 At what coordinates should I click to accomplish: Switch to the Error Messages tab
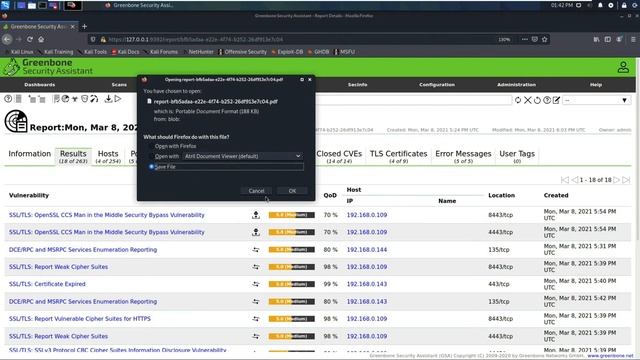(x=463, y=157)
